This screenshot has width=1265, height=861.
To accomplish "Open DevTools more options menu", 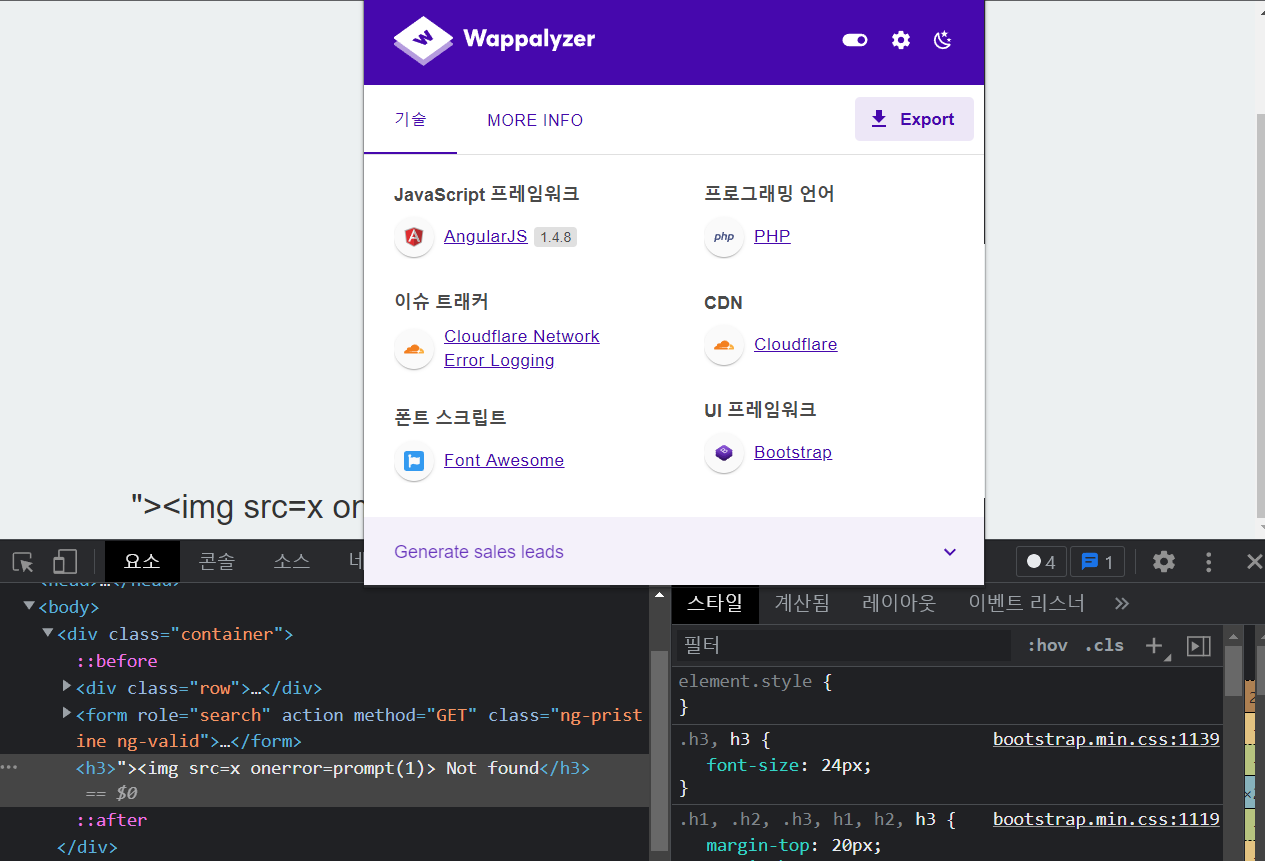I will pyautogui.click(x=1209, y=562).
